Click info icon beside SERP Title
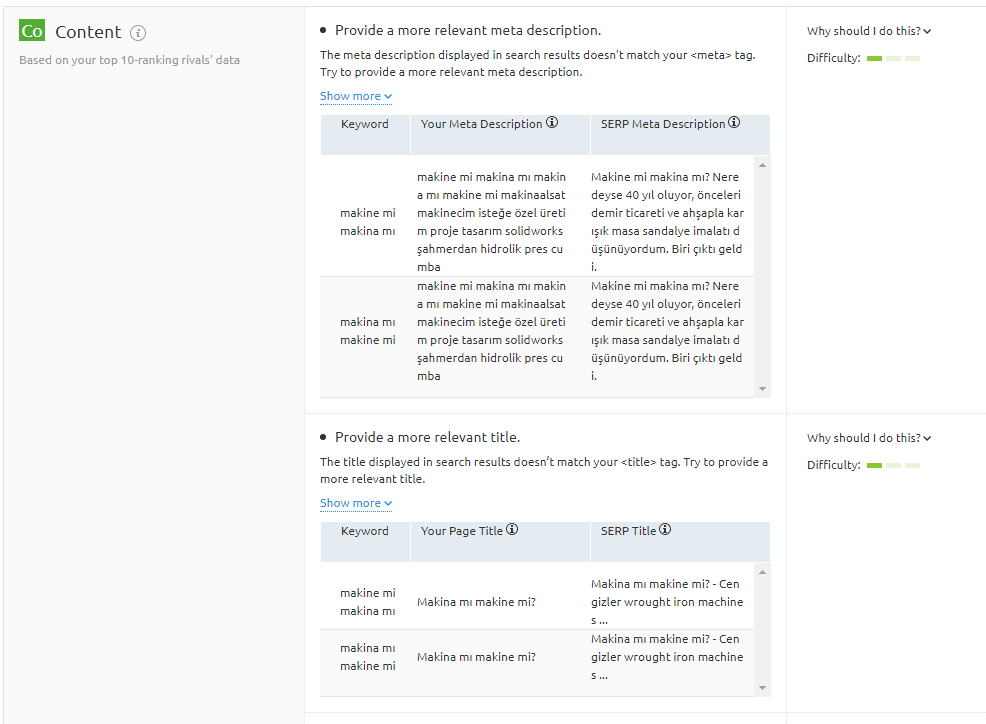Image resolution: width=986 pixels, height=724 pixels. coord(665,530)
